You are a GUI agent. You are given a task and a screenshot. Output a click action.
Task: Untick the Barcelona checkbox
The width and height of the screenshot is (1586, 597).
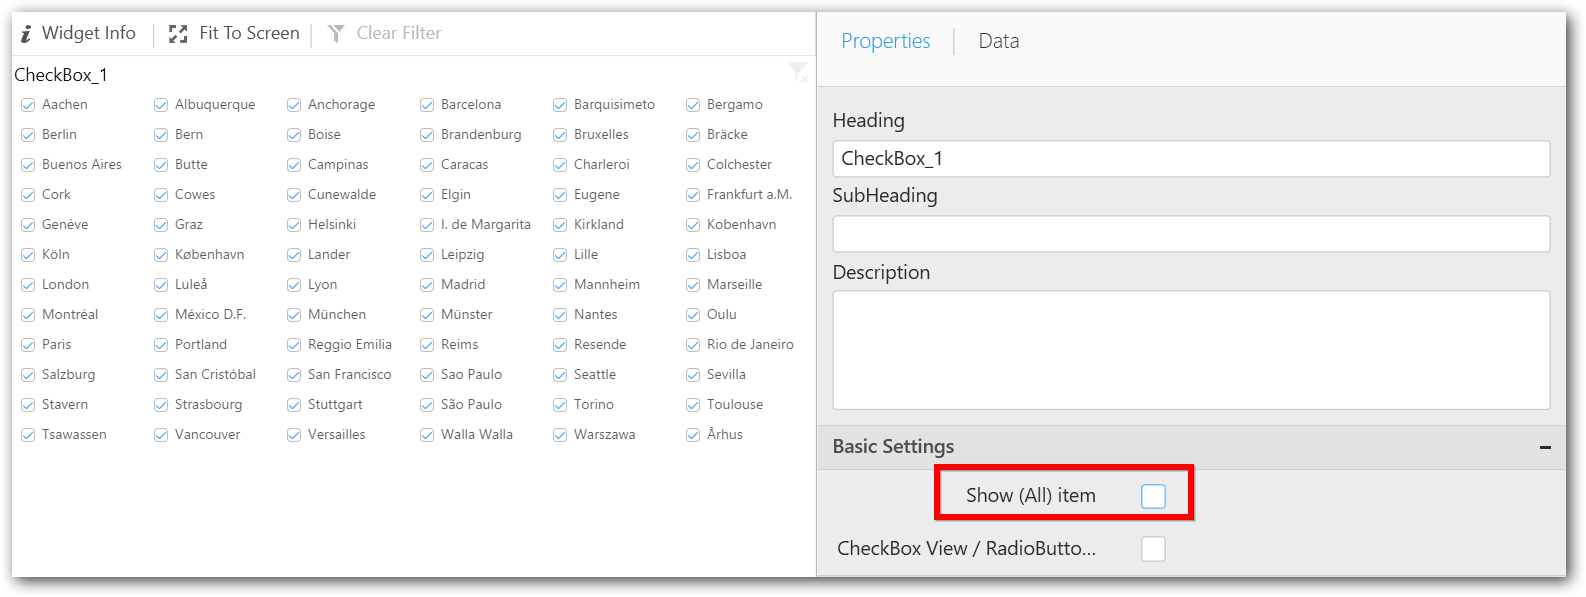point(427,105)
